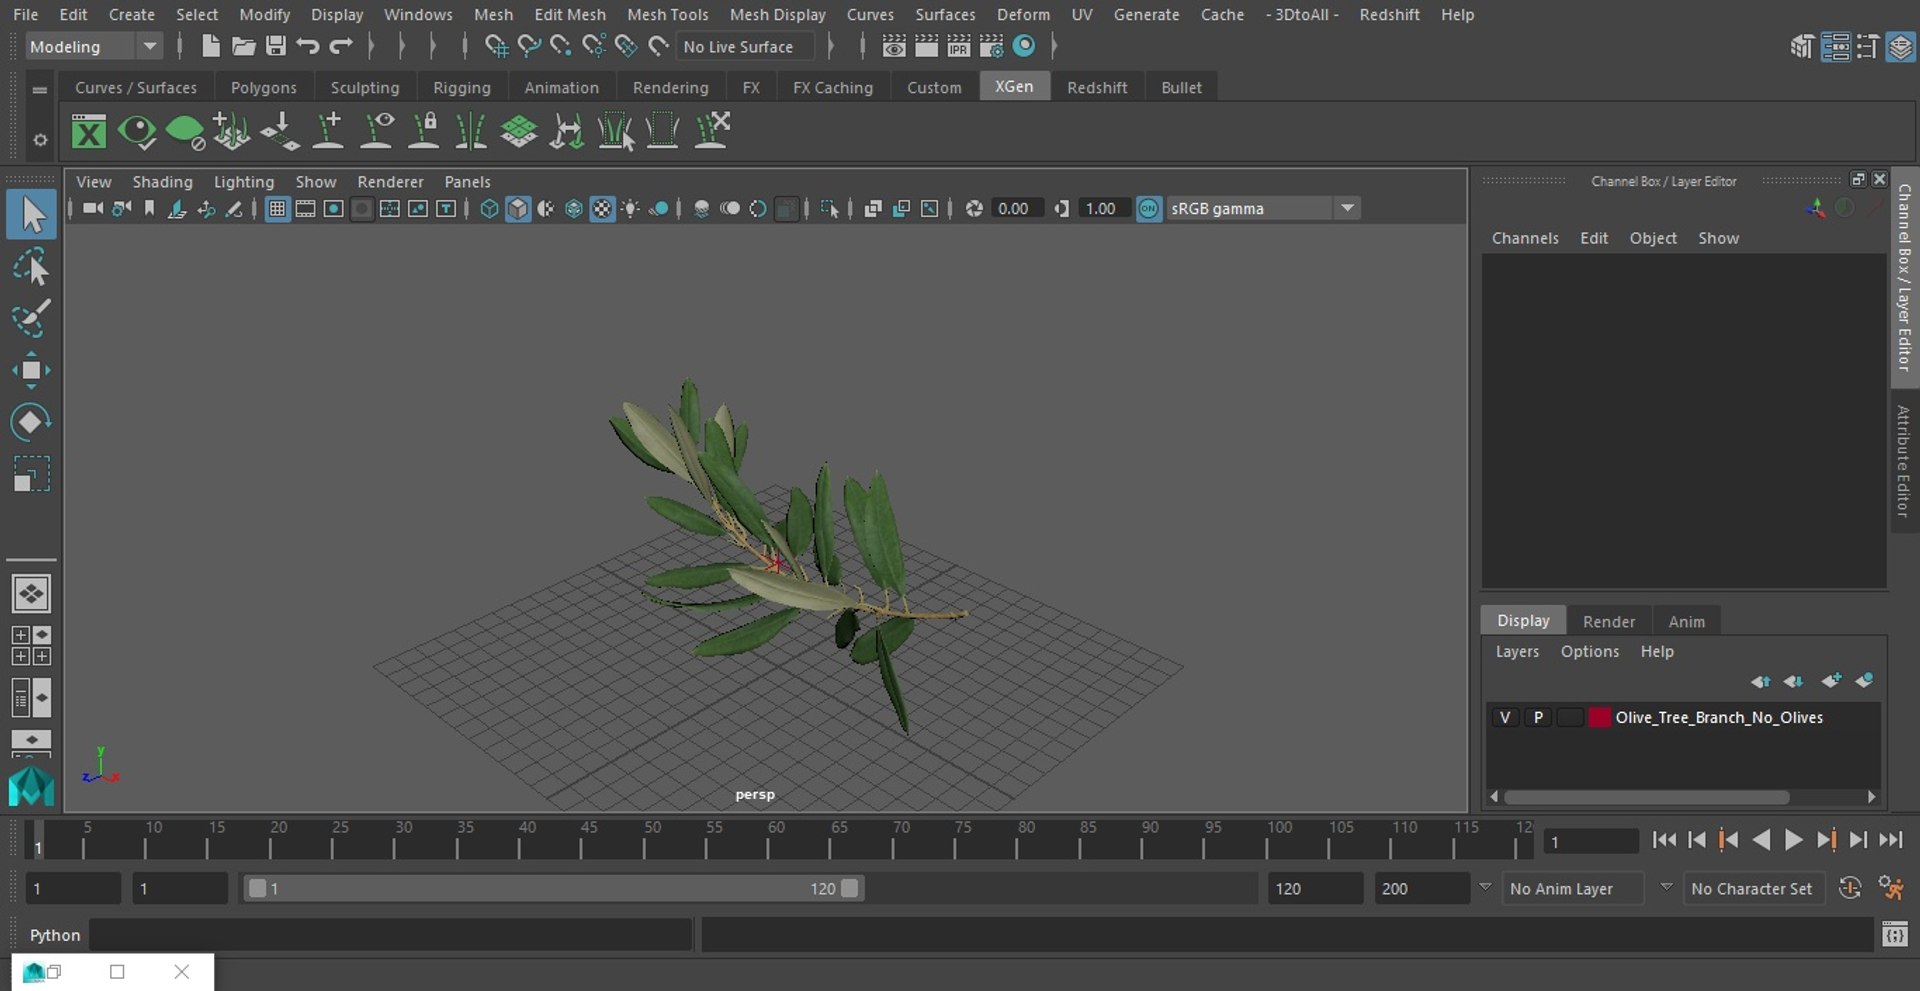
Task: Toggle textured display in viewport
Action: [602, 208]
